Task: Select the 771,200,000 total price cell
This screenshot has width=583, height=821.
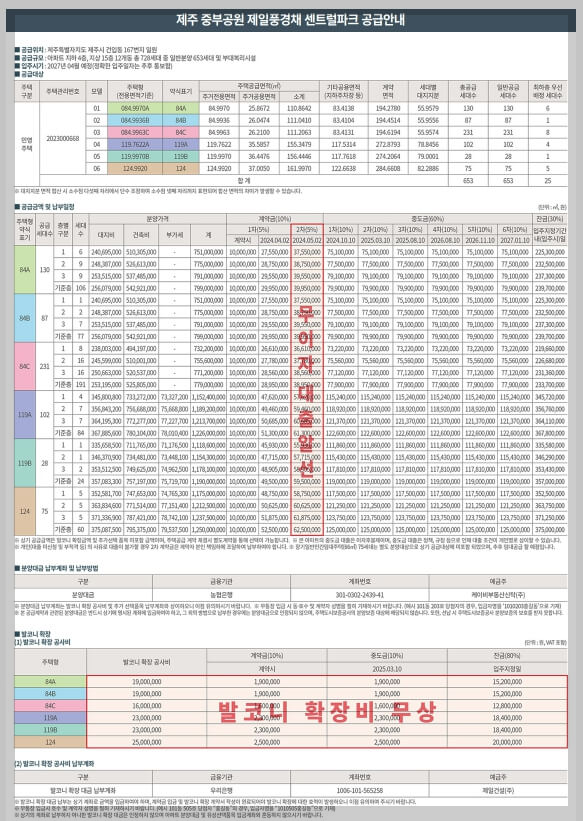Action: [x=208, y=373]
